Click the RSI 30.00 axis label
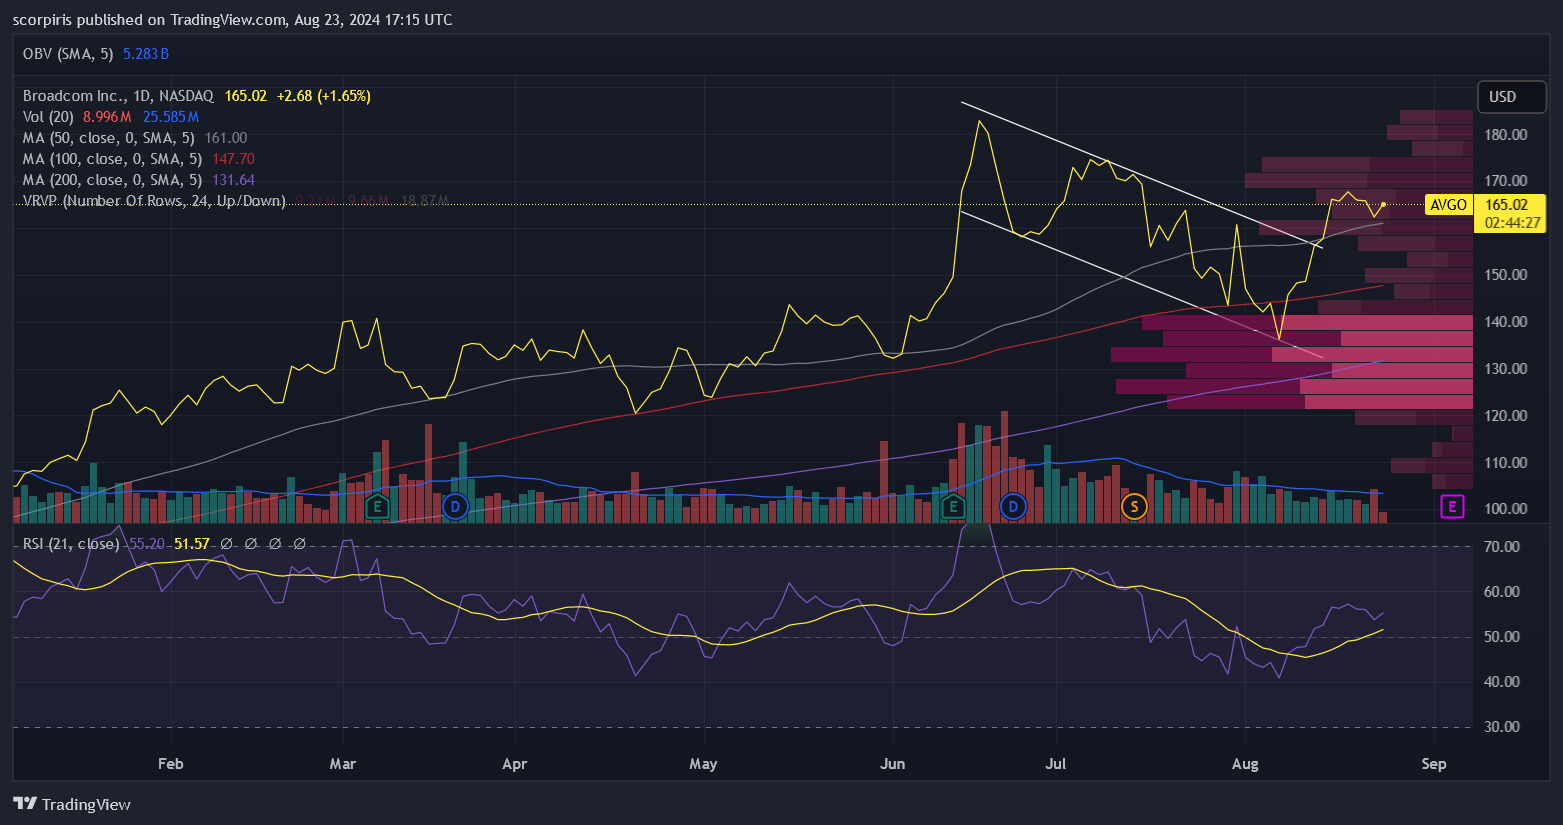The width and height of the screenshot is (1563, 825). click(1502, 726)
